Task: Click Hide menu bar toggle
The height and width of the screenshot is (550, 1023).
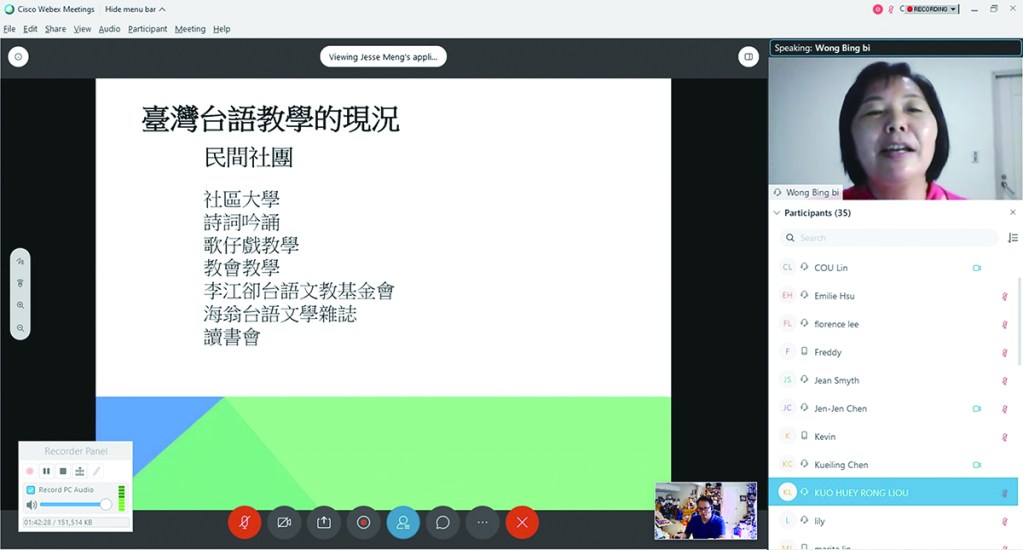Action: click(135, 9)
